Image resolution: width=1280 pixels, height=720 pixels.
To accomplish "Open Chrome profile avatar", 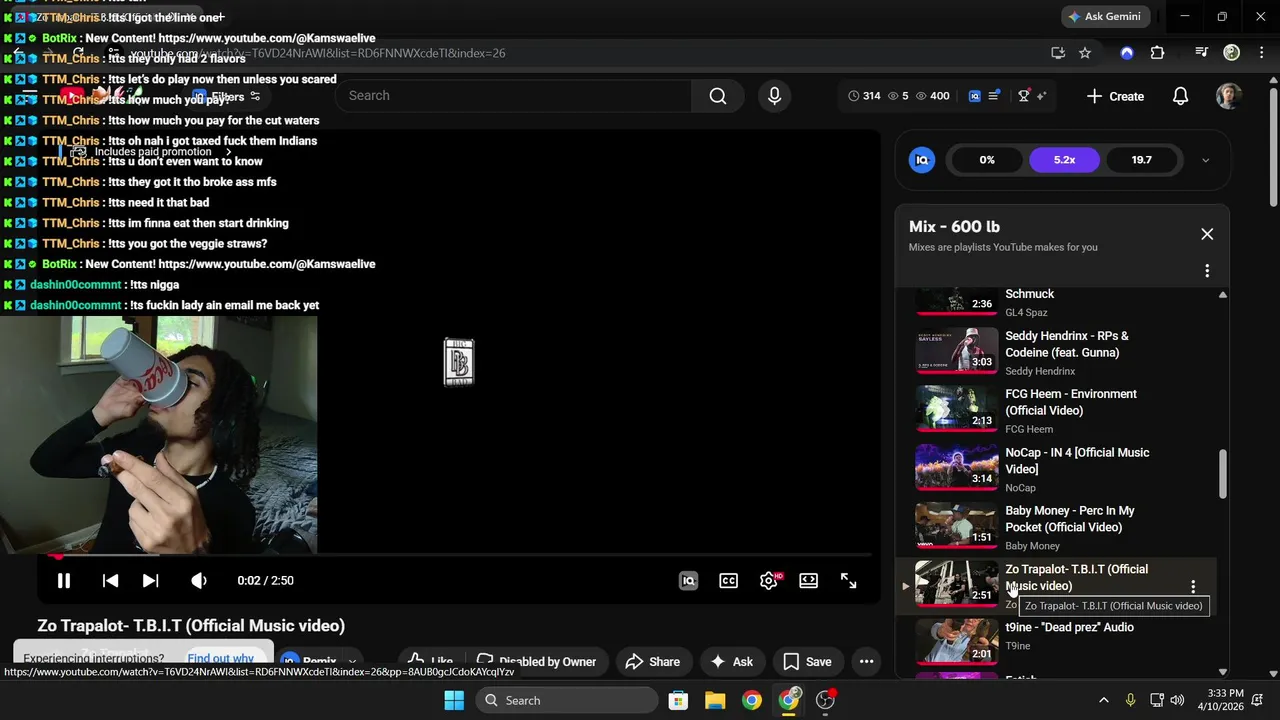I will tap(1231, 53).
